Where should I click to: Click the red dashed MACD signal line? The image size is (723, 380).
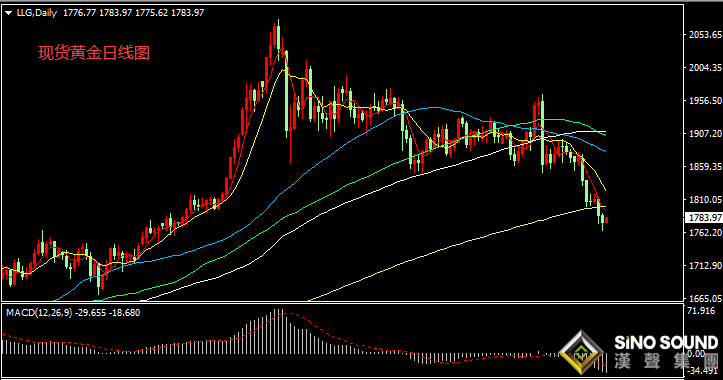pyautogui.click(x=323, y=331)
